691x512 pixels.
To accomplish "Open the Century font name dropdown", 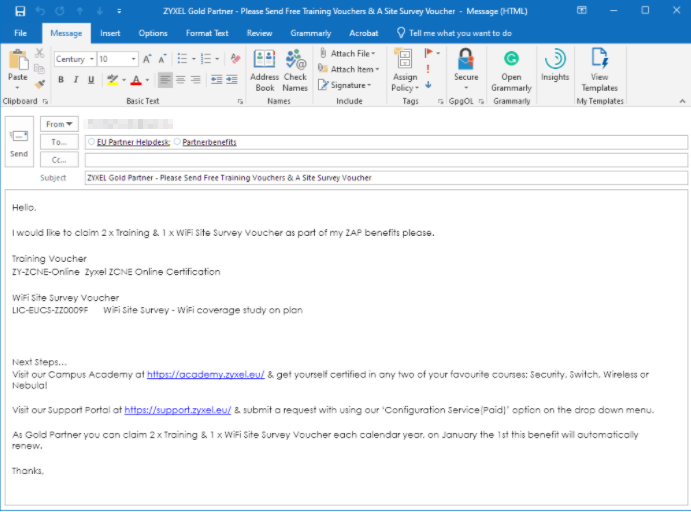I will pos(92,59).
